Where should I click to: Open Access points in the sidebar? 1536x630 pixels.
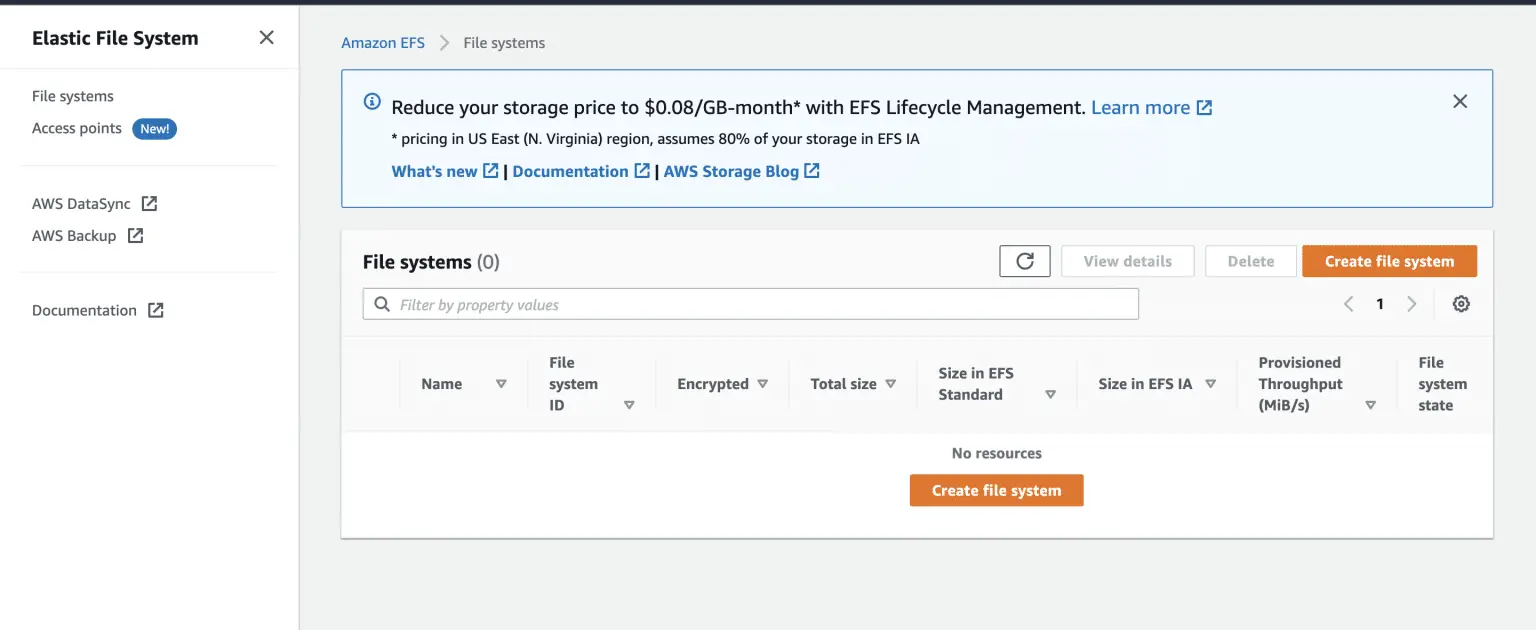(x=77, y=128)
